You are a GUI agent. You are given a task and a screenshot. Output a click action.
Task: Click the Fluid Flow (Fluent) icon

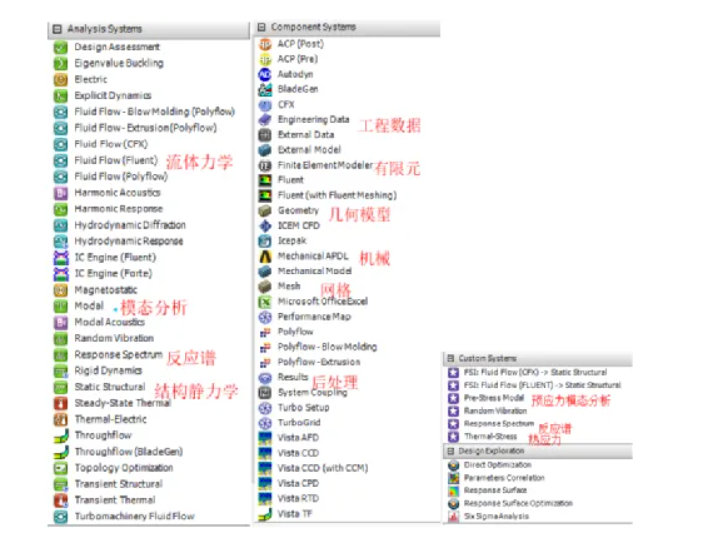point(61,161)
